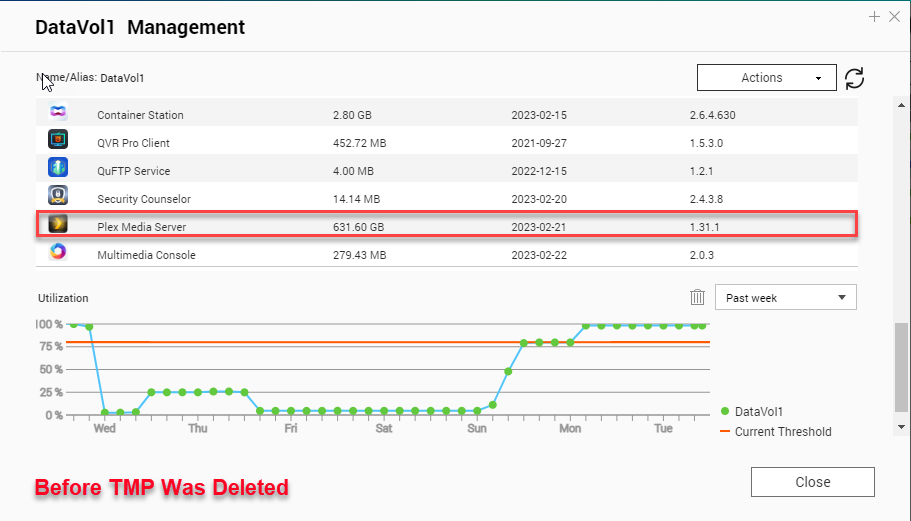Click the version 2.4.3.8
Image resolution: width=911 pixels, height=521 pixels.
(706, 199)
